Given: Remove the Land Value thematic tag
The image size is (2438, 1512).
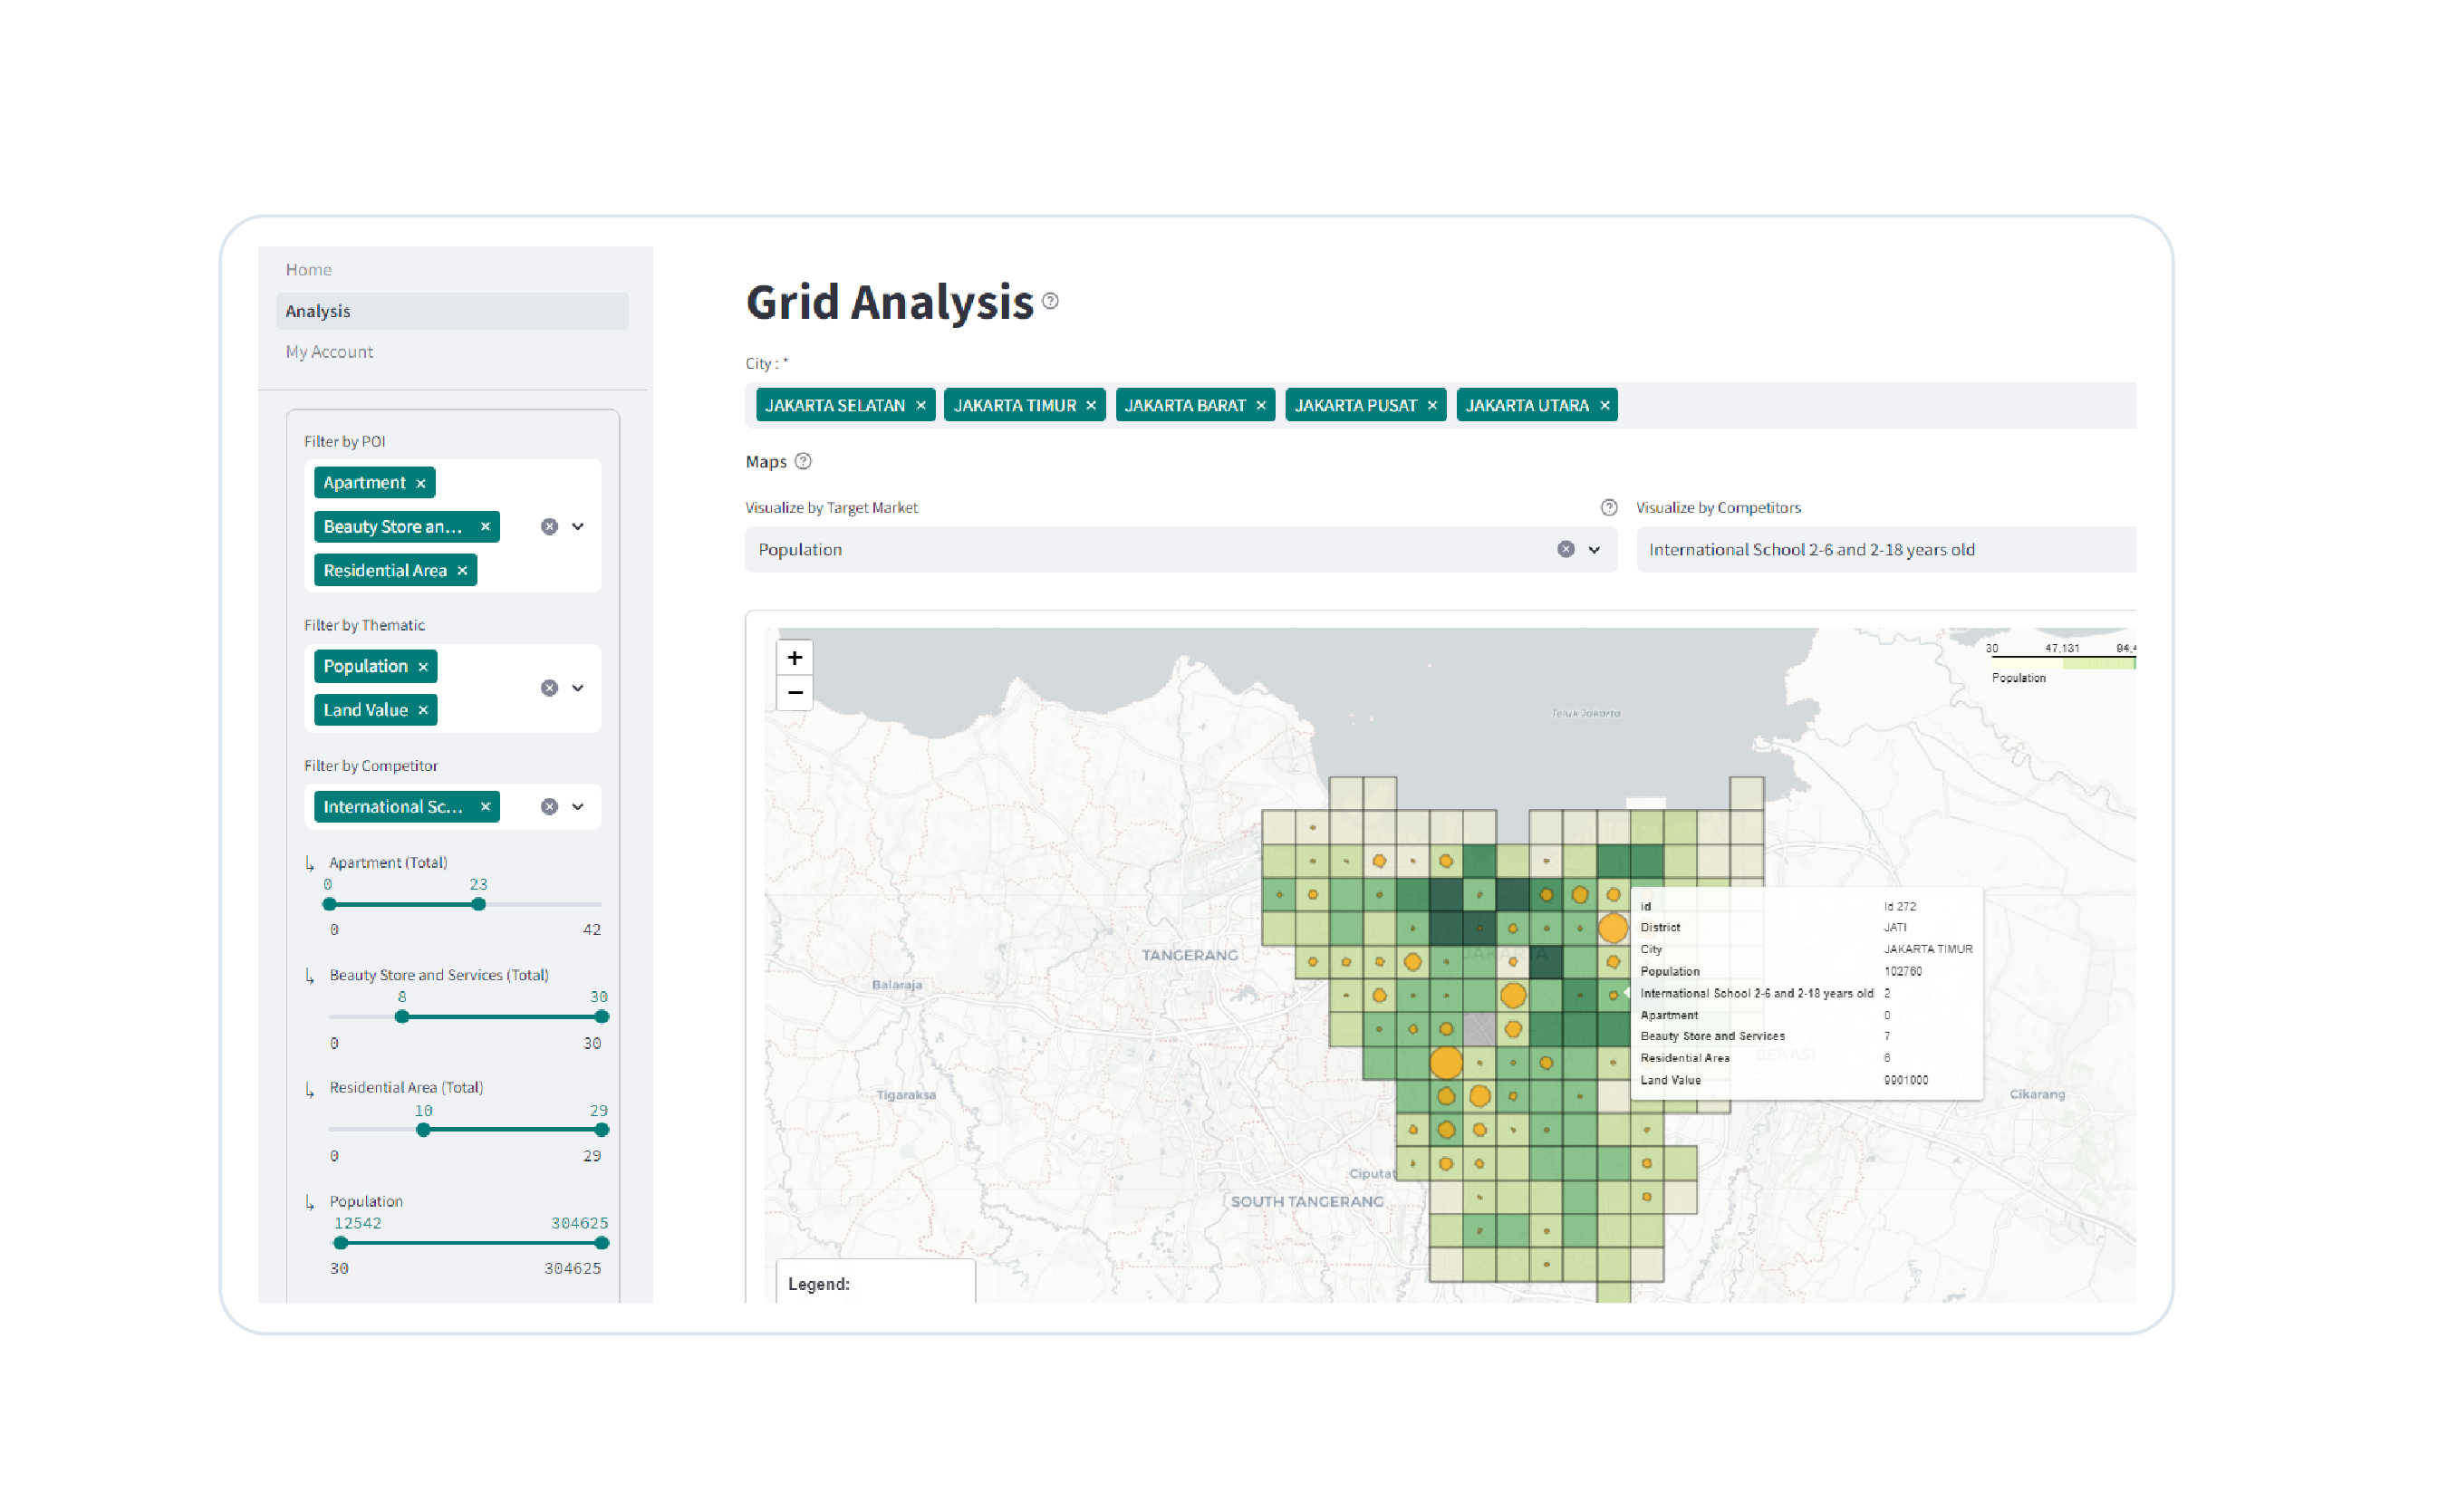Looking at the screenshot, I should coord(423,710).
